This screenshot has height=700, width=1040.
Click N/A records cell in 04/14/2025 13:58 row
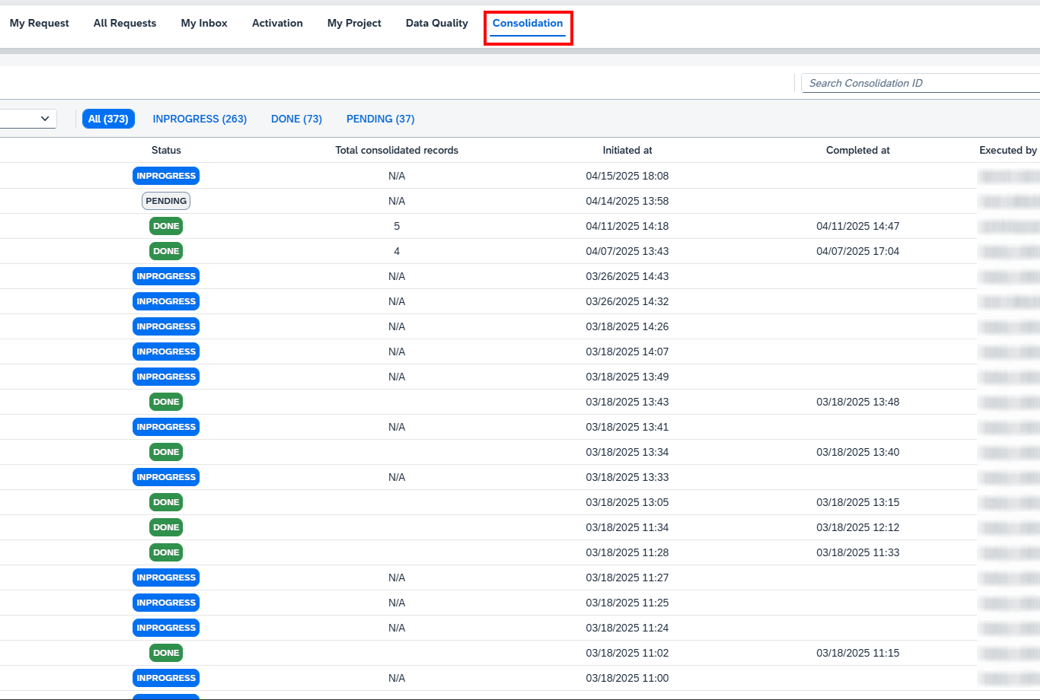click(x=397, y=201)
